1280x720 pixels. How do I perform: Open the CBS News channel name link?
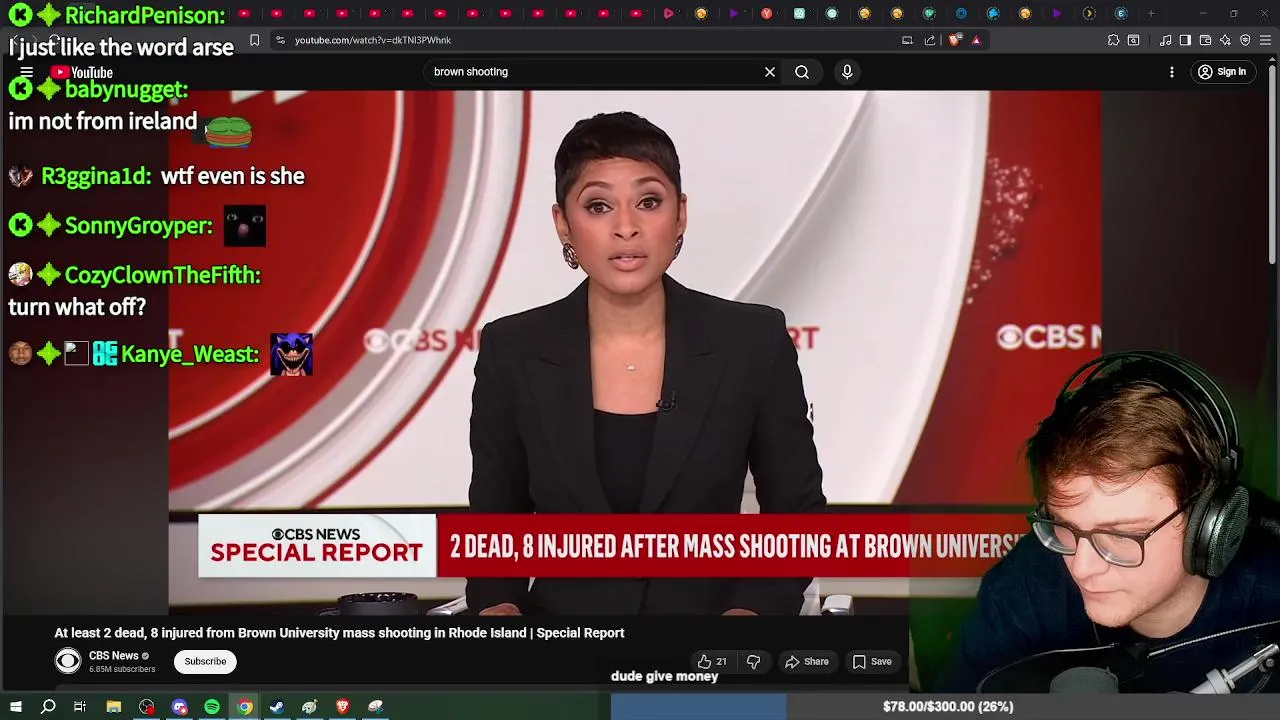(x=114, y=656)
